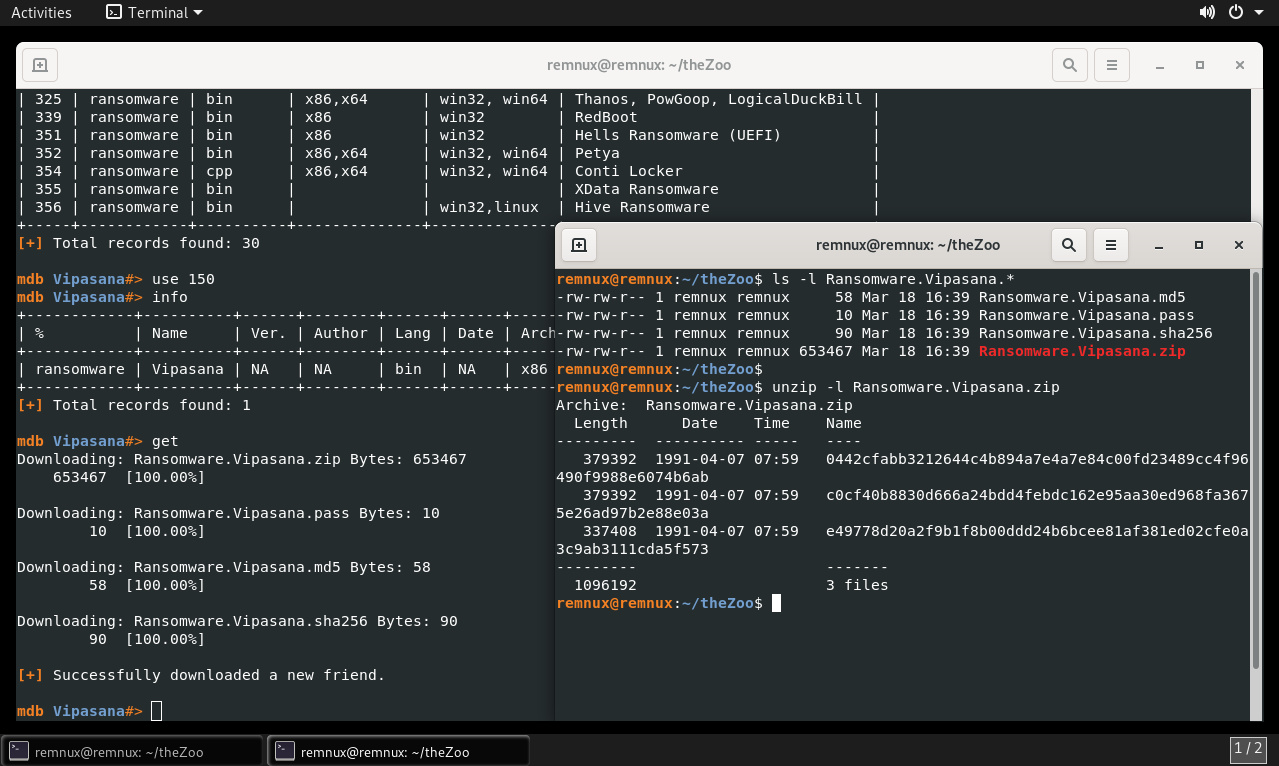Viewport: 1279px width, 766px height.
Task: Maximize the front terminal window
Action: (1199, 245)
